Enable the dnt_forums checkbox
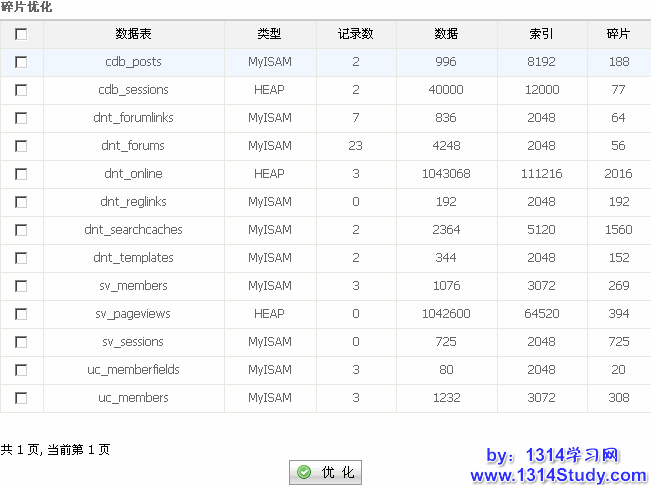The image size is (651, 485). pyautogui.click(x=22, y=146)
